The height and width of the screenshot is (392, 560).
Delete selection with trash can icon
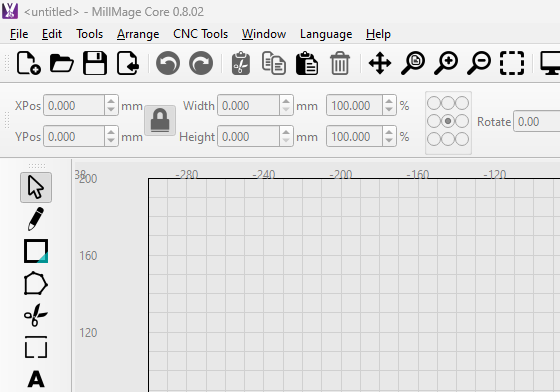click(x=340, y=63)
